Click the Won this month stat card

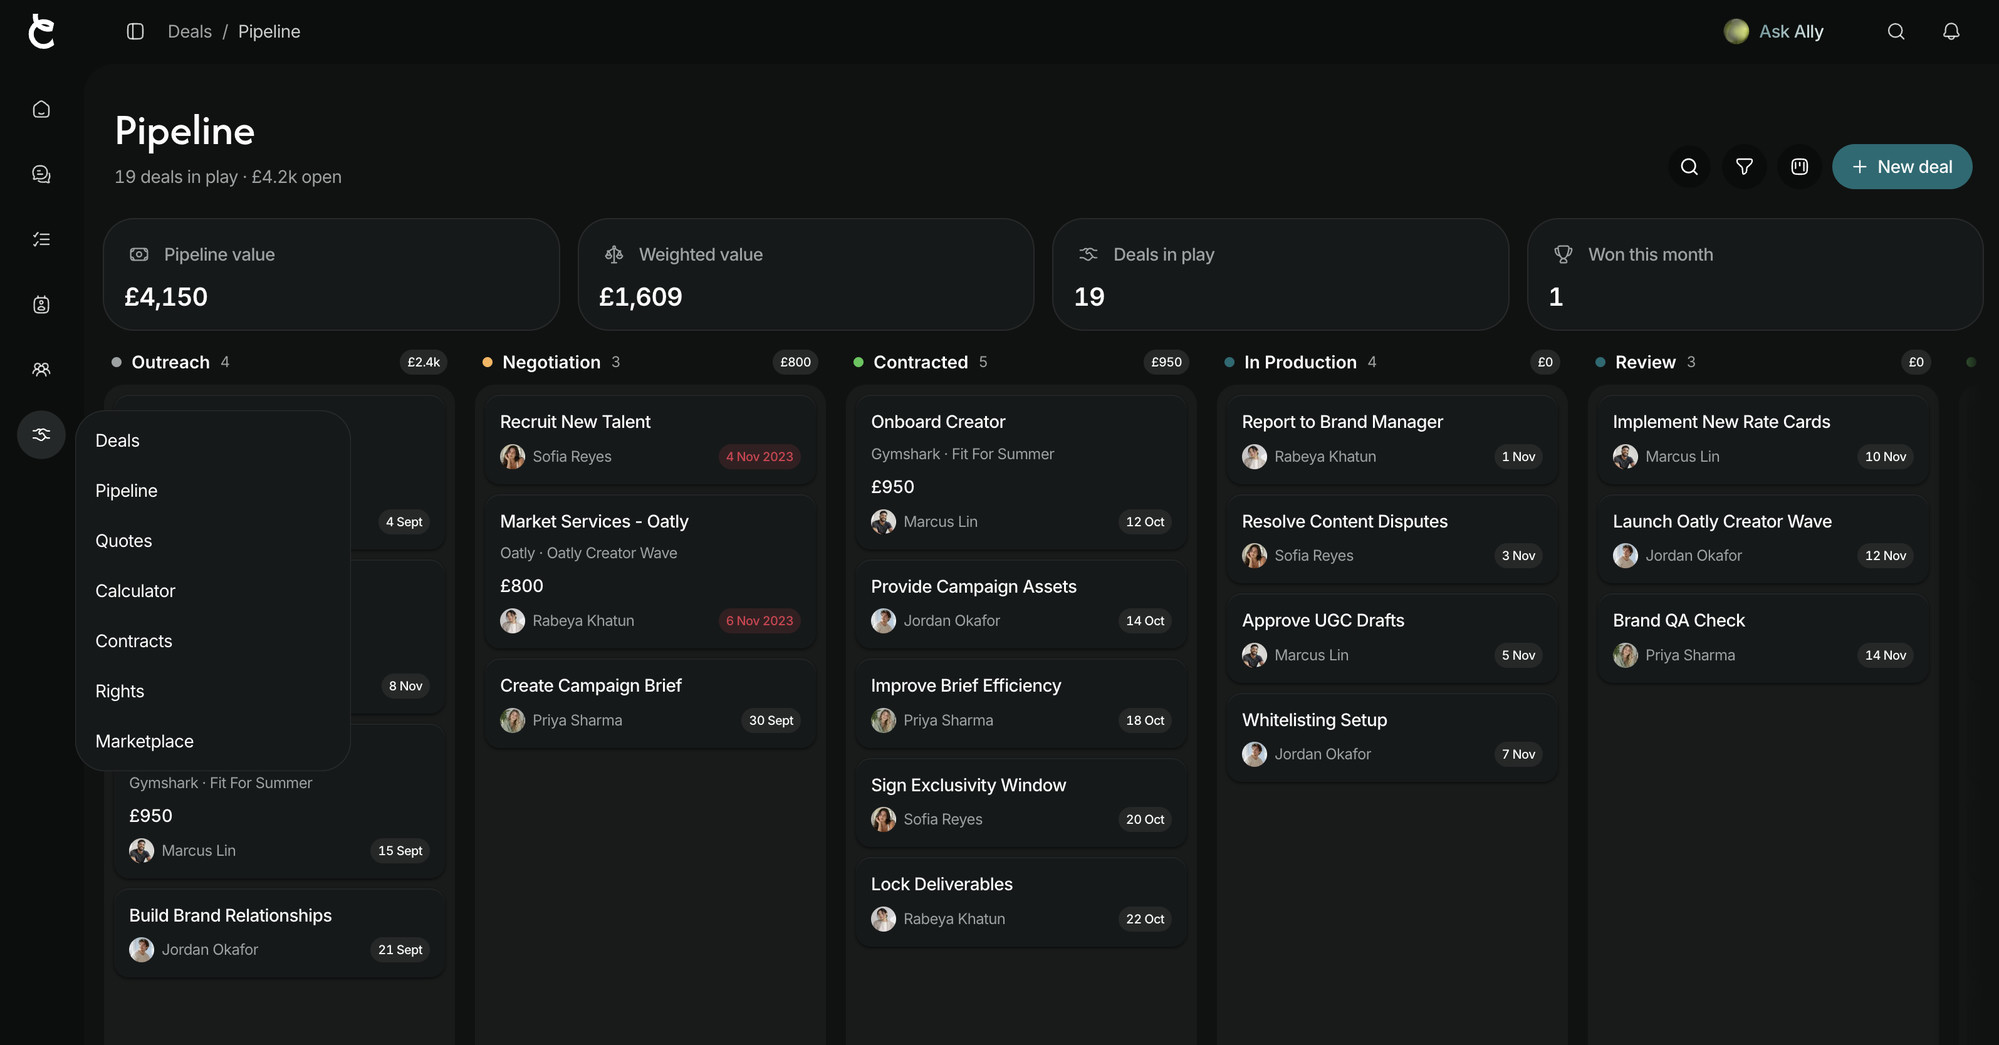[1755, 275]
